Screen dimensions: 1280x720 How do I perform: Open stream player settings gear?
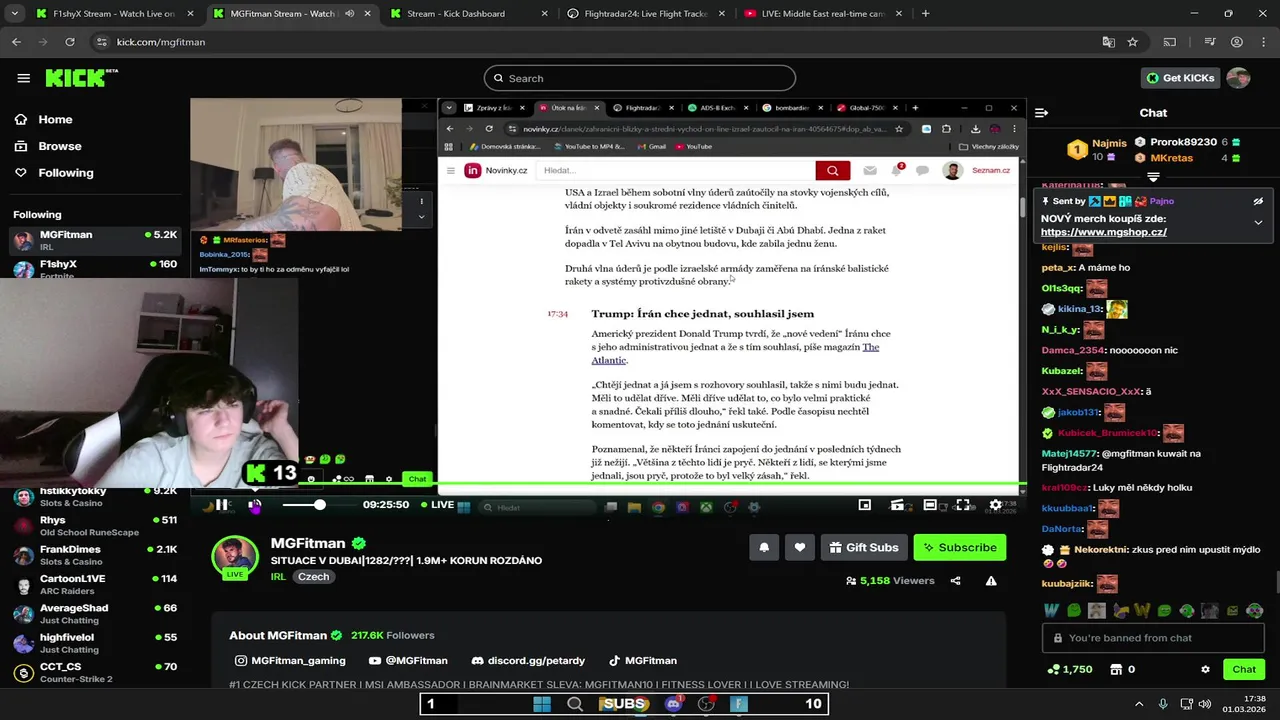(x=995, y=505)
